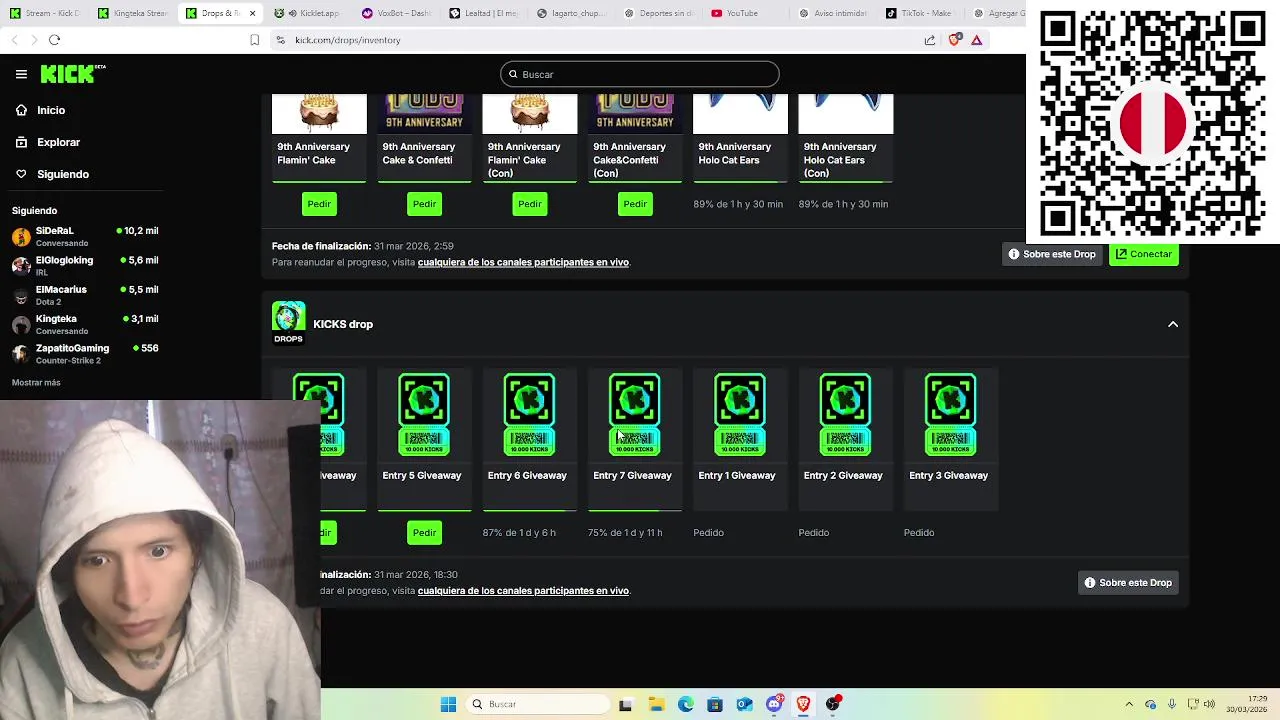The width and height of the screenshot is (1280, 720).
Task: Open Windows Start menu
Action: tap(448, 704)
